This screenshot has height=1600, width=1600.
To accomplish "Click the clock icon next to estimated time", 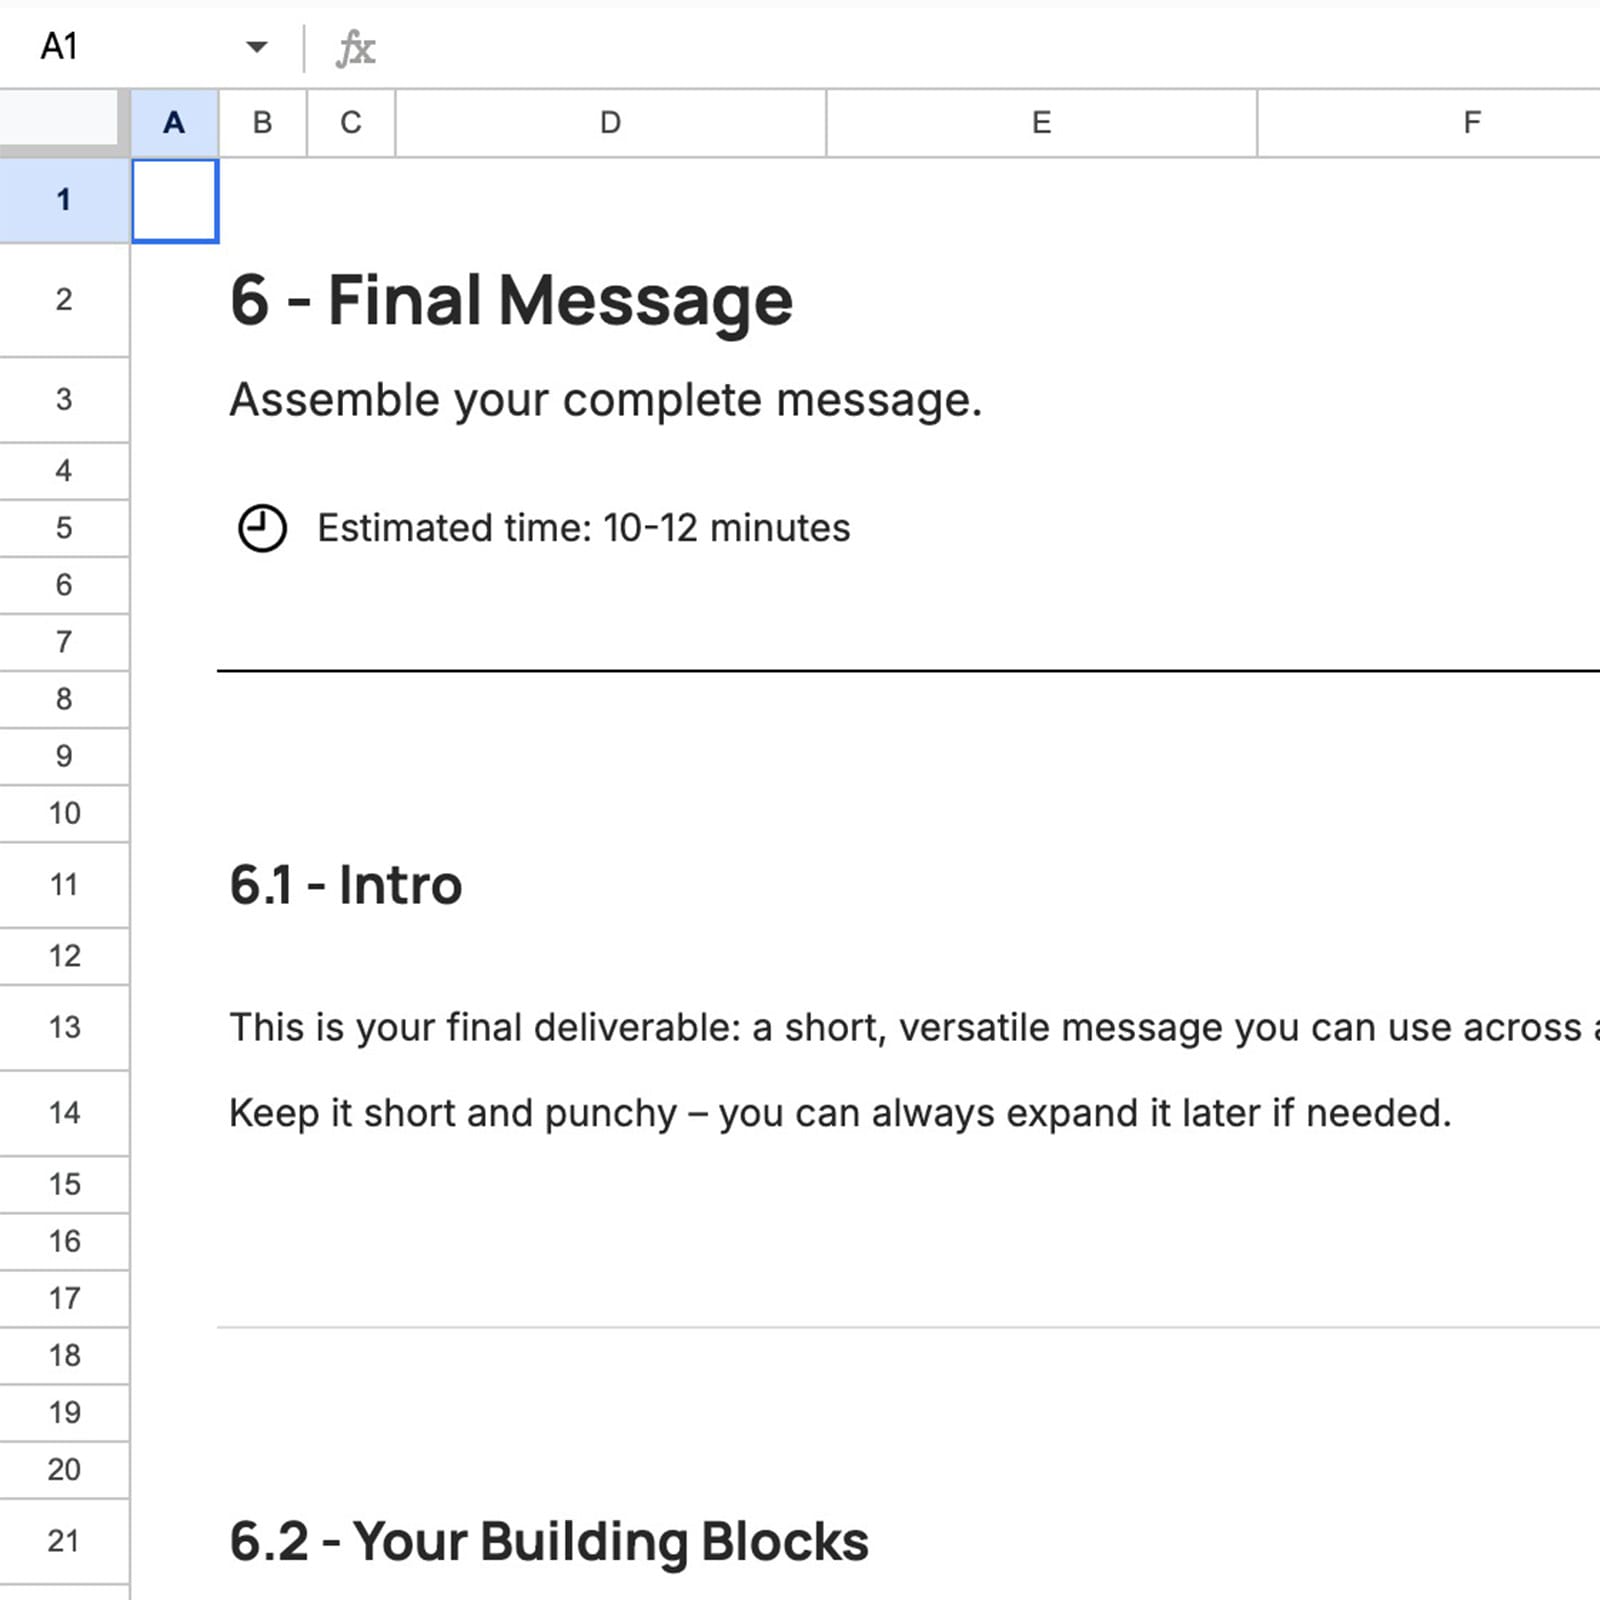I will tap(261, 527).
